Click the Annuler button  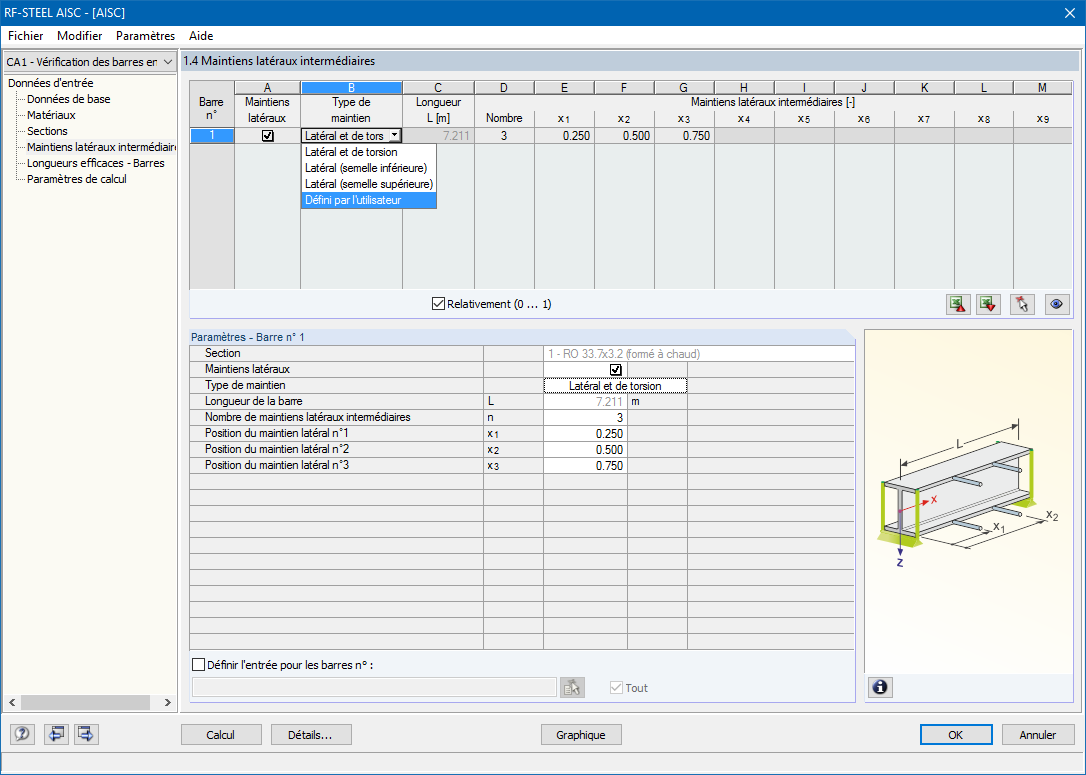1038,735
